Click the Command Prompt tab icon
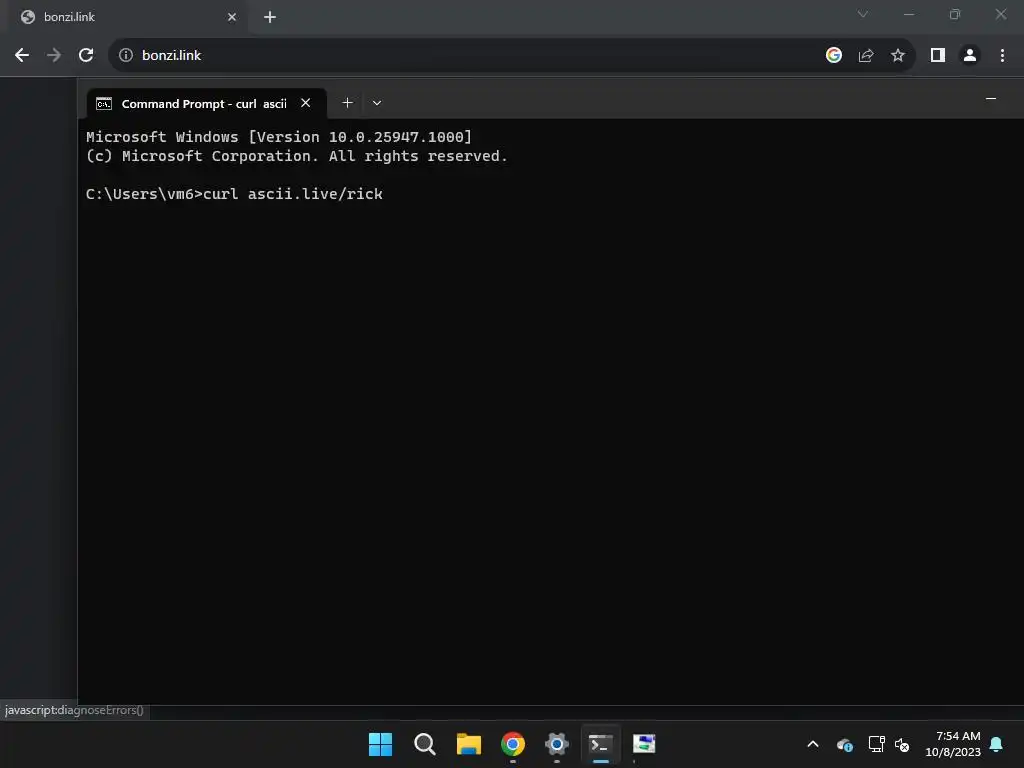This screenshot has height=768, width=1024. pos(104,104)
